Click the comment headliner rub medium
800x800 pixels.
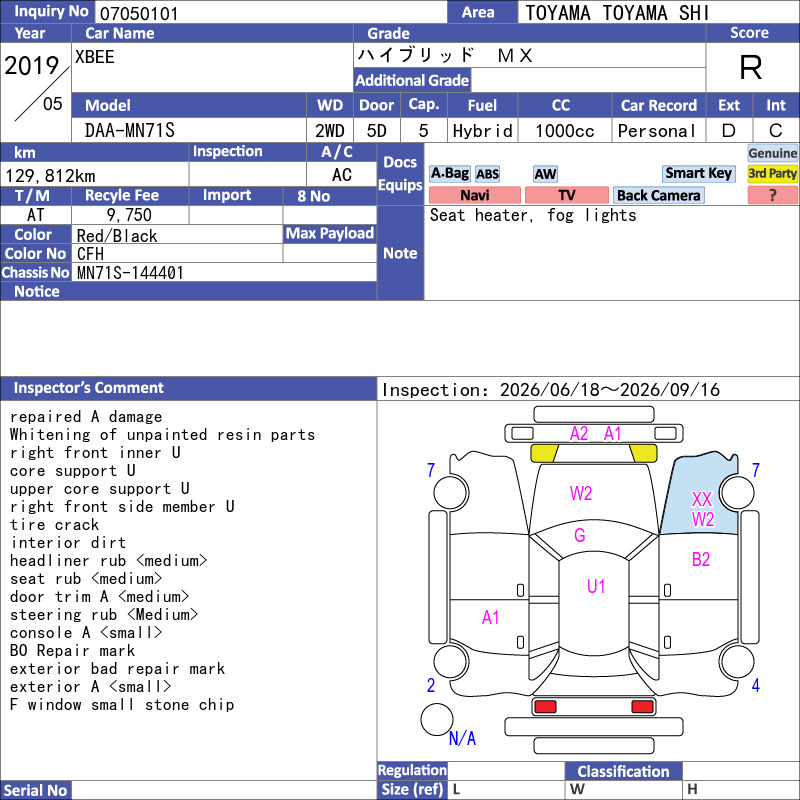[x=108, y=561]
